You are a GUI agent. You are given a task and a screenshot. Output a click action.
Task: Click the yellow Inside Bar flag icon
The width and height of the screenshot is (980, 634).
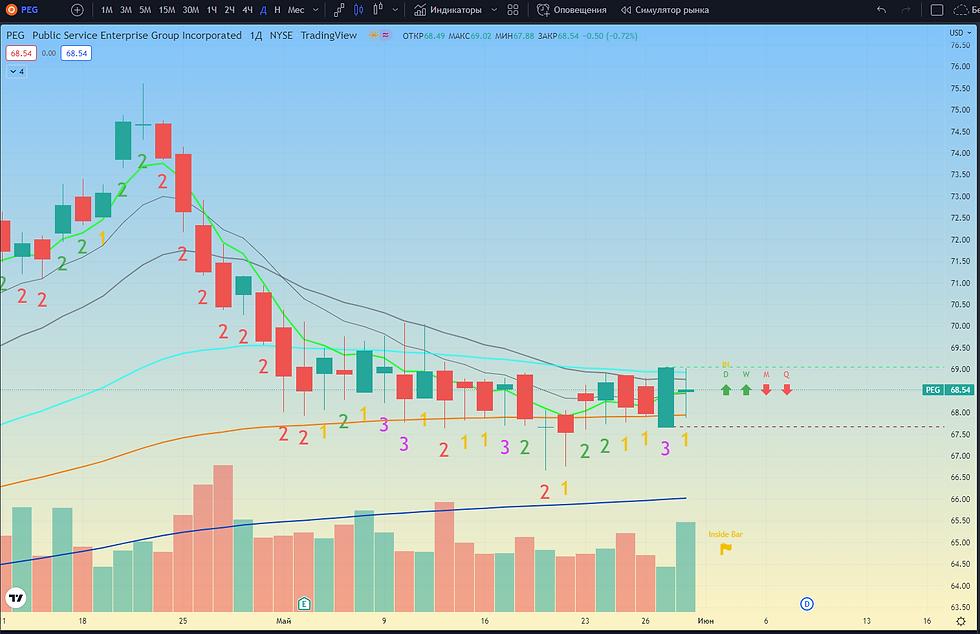point(726,548)
